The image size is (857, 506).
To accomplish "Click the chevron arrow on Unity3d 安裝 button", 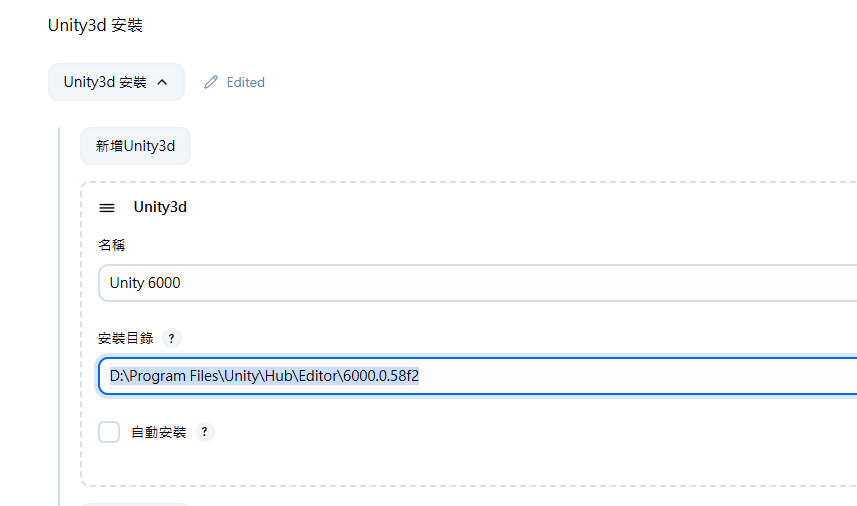I will coord(162,83).
